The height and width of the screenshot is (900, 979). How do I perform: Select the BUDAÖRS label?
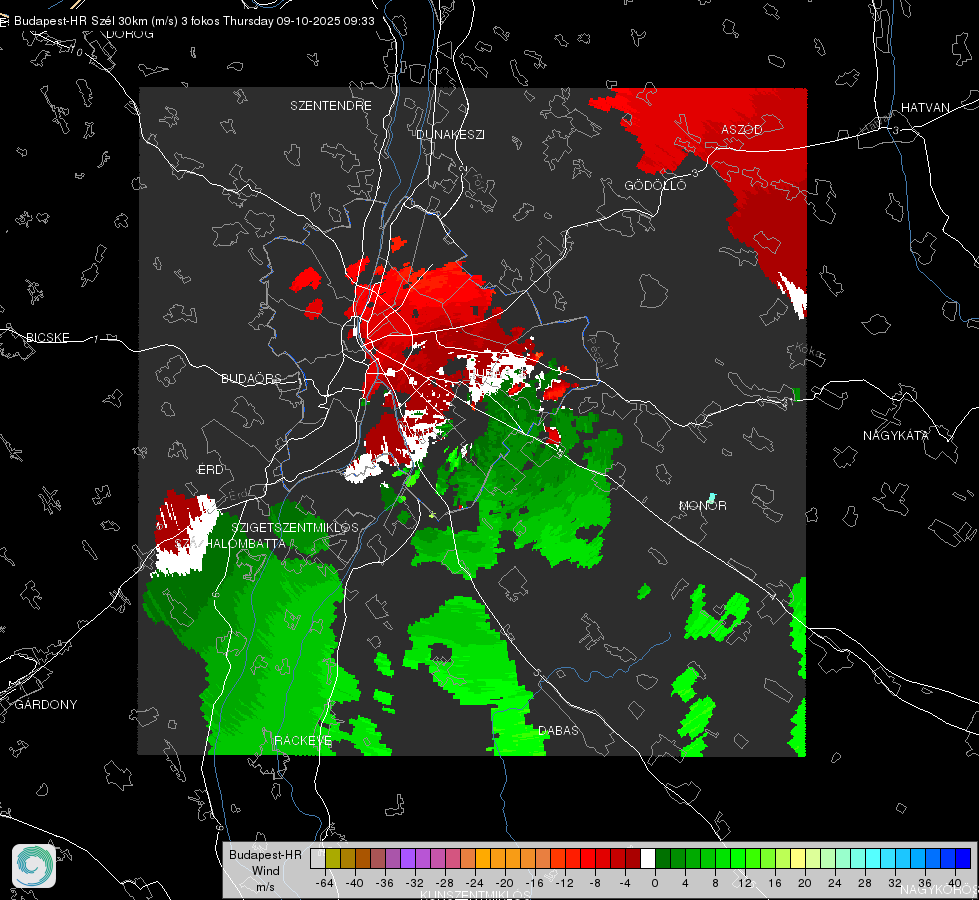[x=251, y=378]
